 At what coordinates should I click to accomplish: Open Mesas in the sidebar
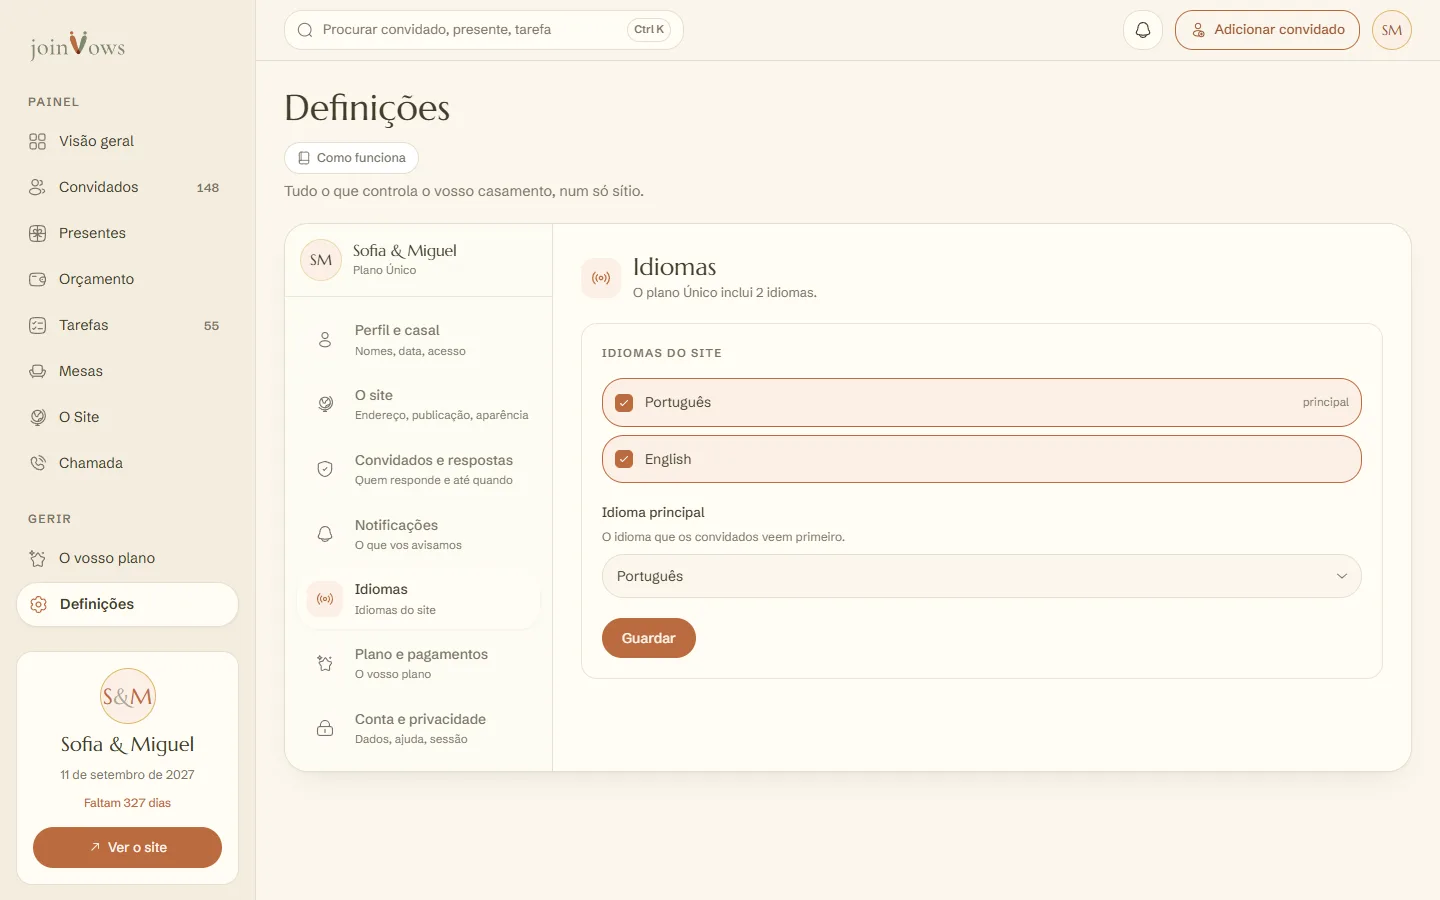coord(127,372)
